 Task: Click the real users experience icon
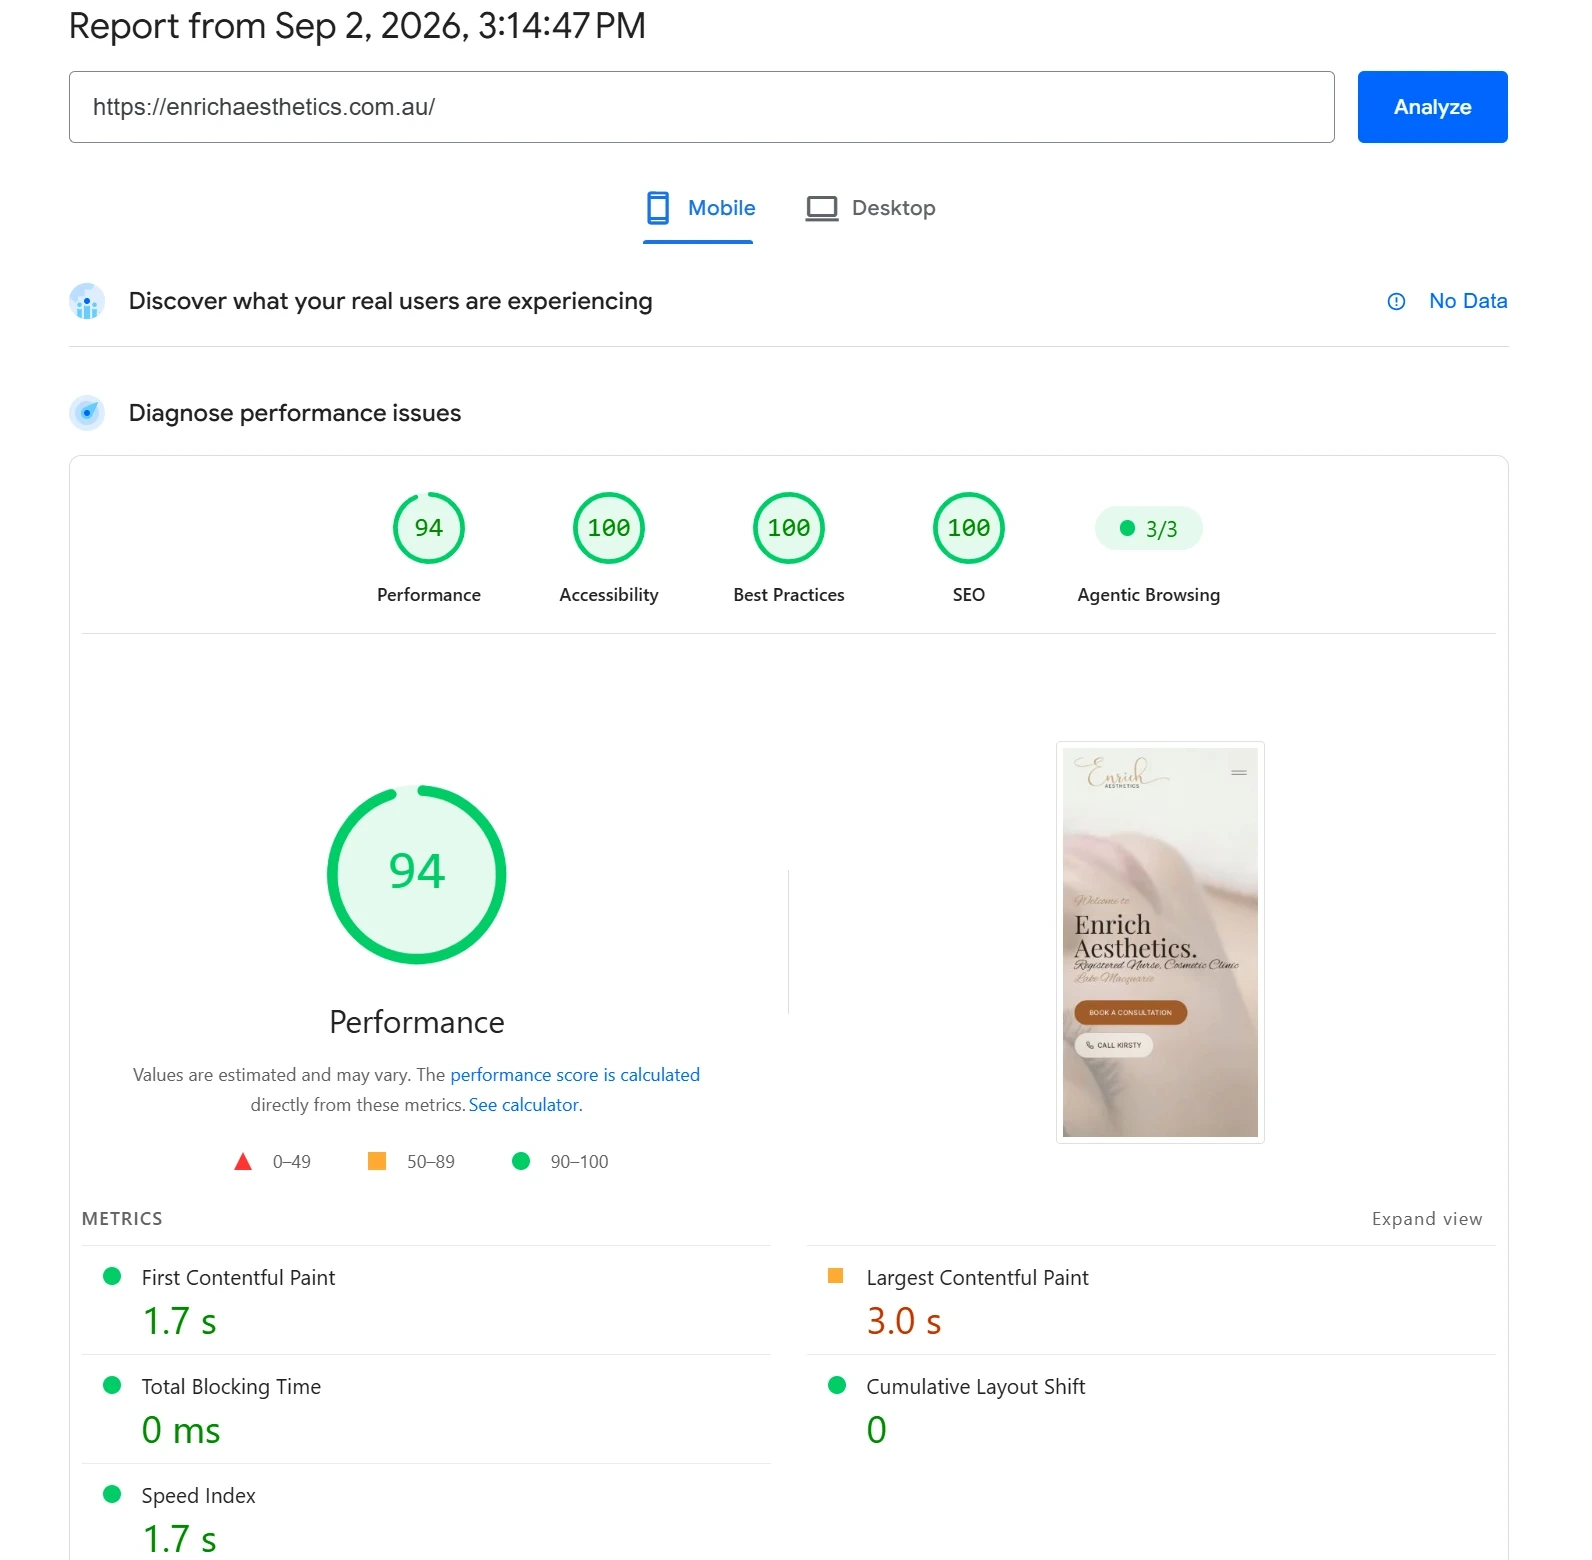click(x=87, y=301)
